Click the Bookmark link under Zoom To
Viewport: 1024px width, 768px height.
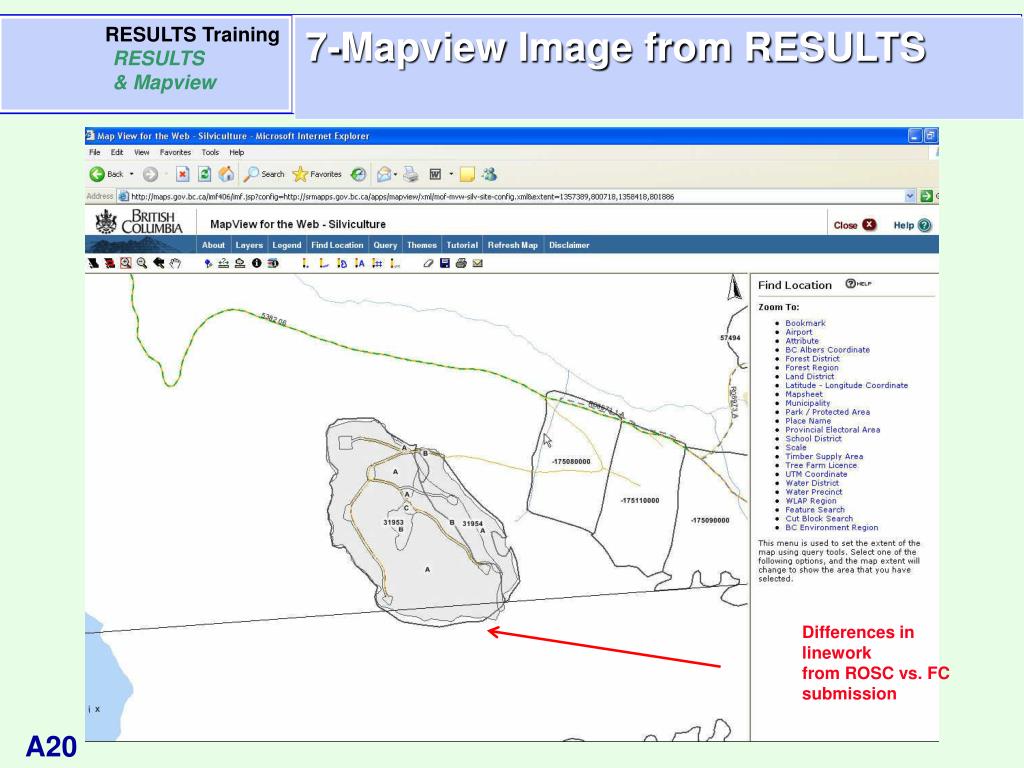[x=805, y=323]
